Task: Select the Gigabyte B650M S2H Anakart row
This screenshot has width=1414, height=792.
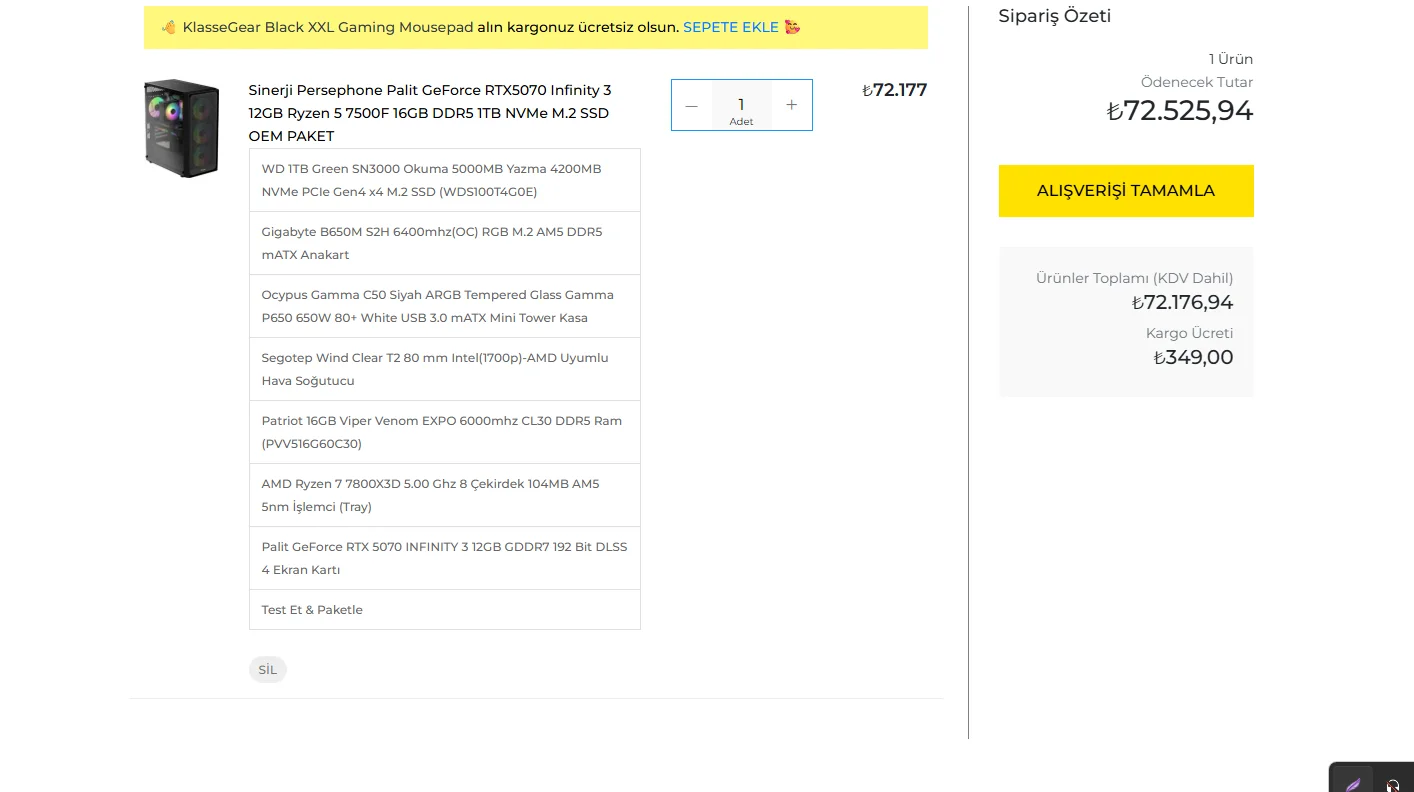Action: point(444,243)
